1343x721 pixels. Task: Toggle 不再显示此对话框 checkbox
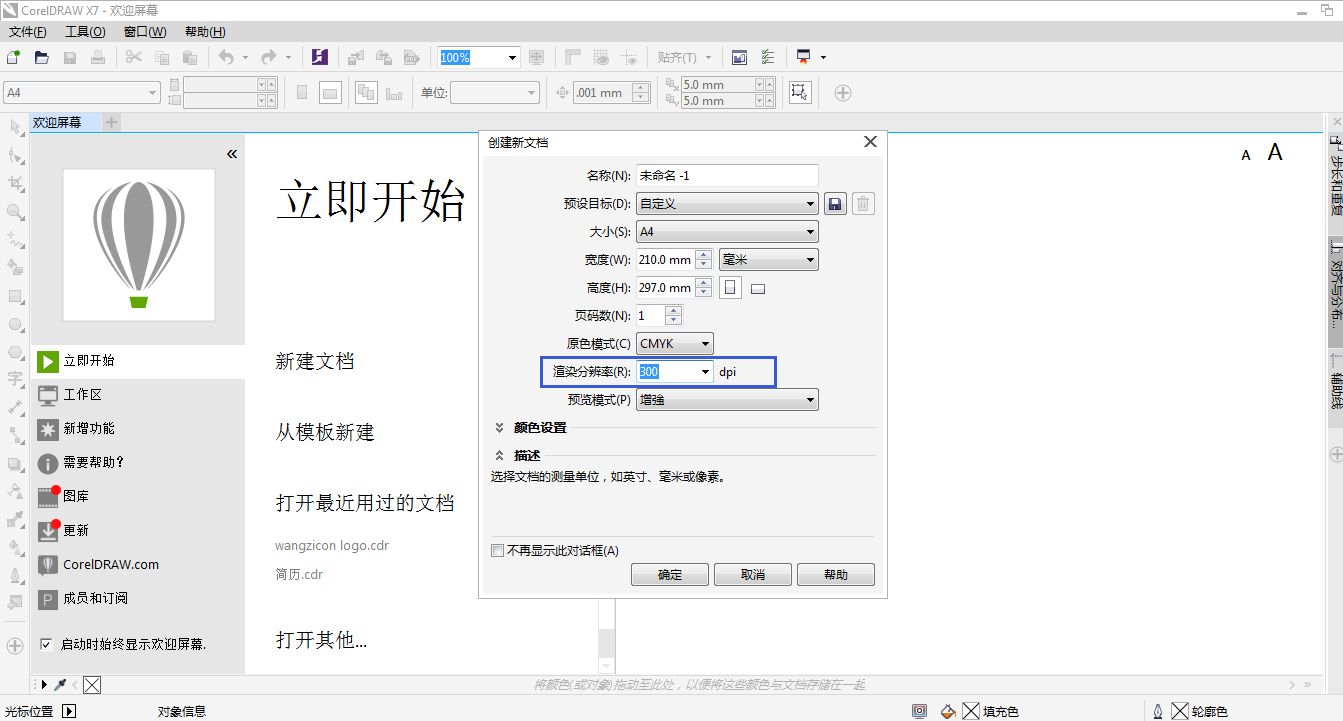(x=497, y=551)
